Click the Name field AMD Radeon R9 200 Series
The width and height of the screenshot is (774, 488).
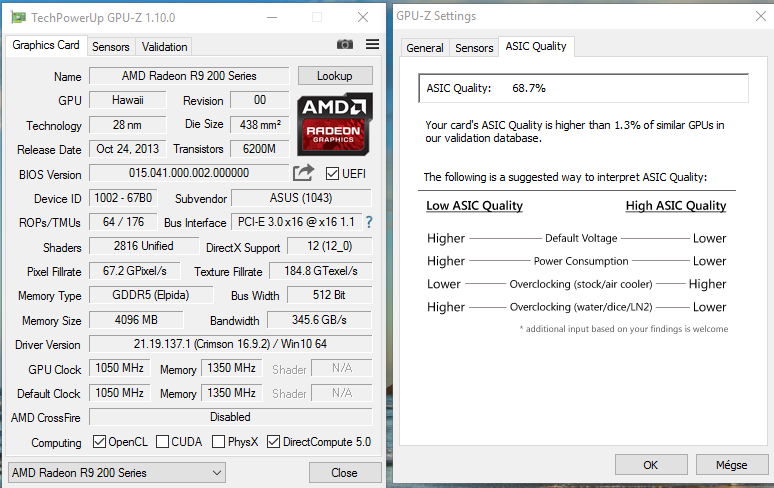pyautogui.click(x=189, y=76)
